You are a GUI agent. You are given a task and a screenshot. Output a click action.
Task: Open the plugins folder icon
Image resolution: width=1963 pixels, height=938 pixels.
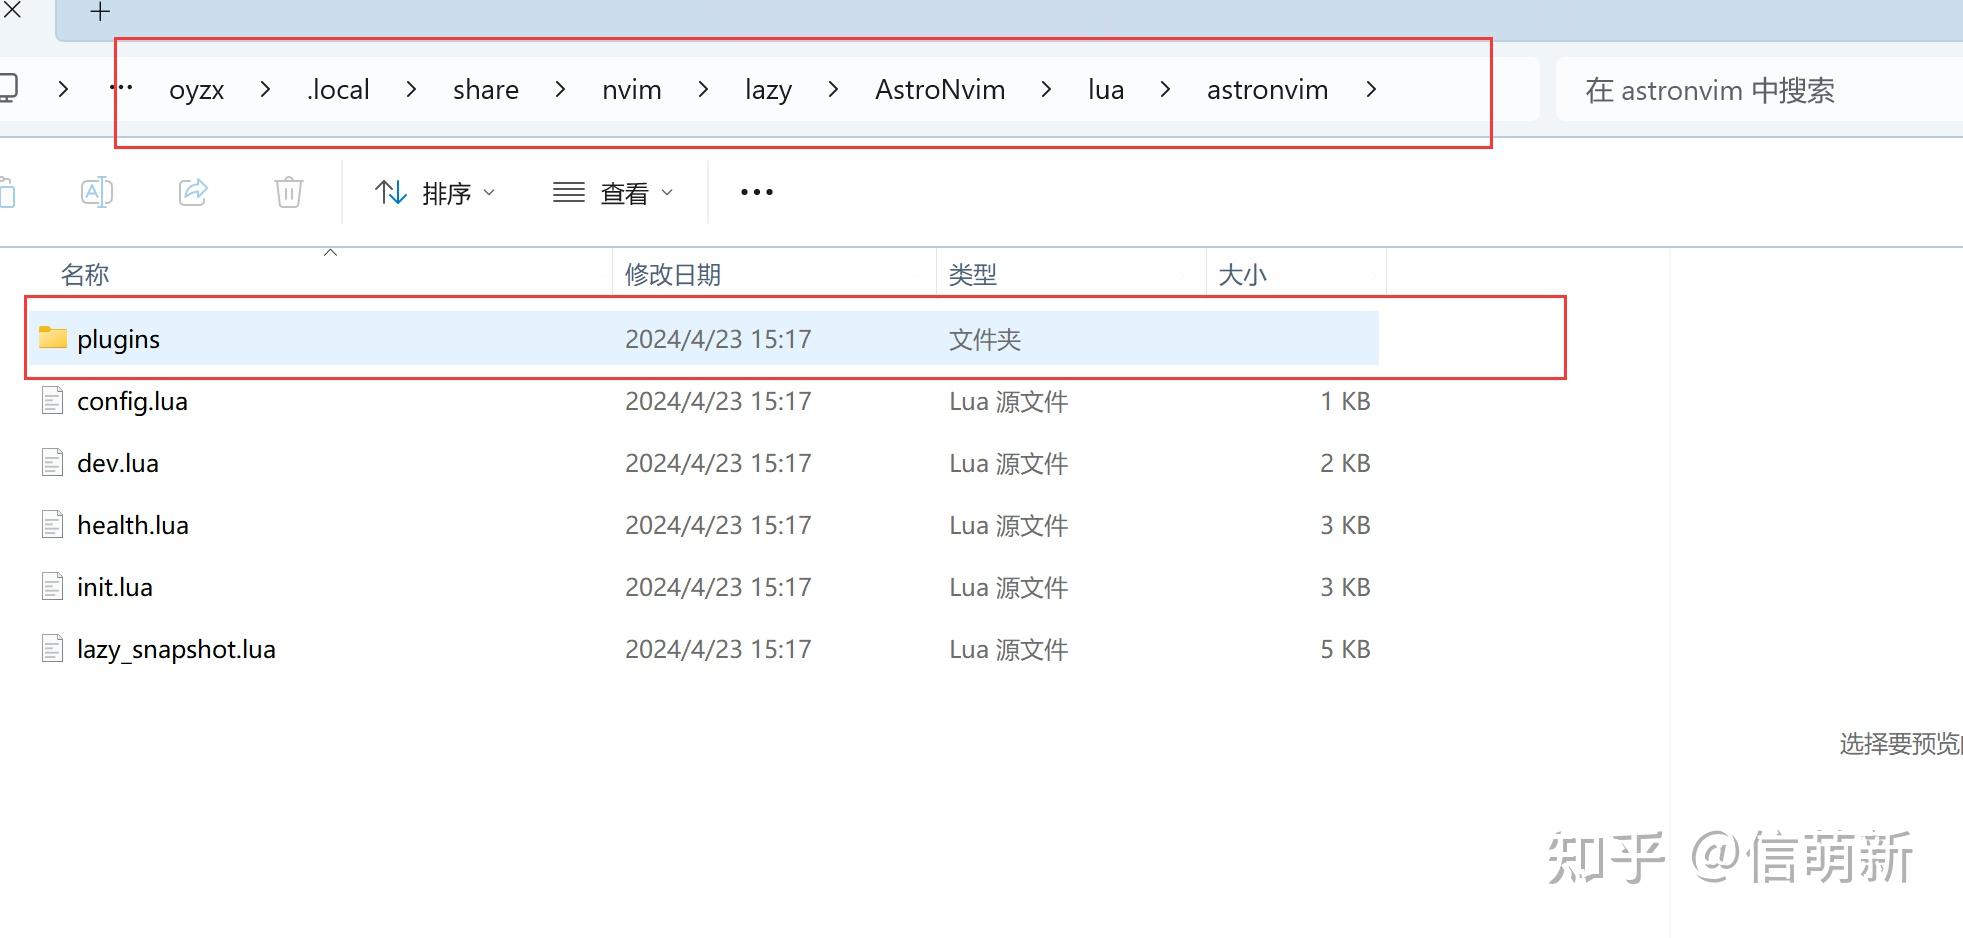coord(52,338)
